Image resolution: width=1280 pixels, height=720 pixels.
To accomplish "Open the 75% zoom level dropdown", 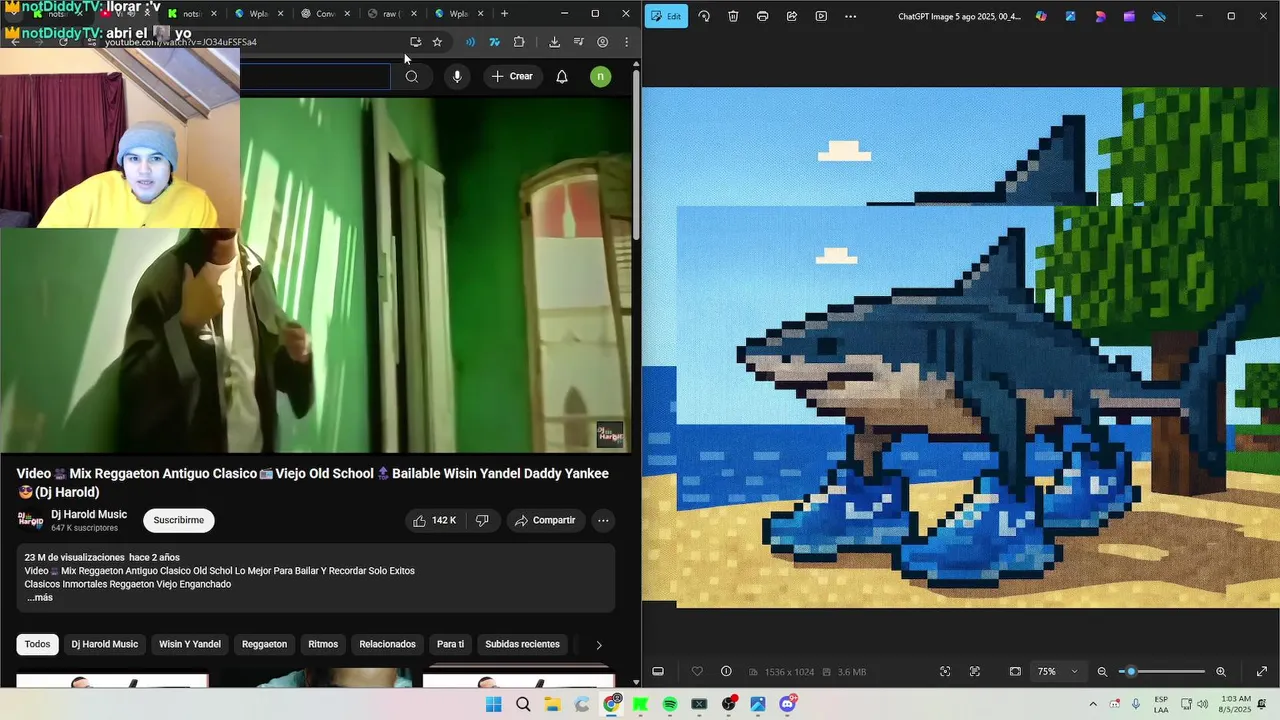I will [1057, 671].
